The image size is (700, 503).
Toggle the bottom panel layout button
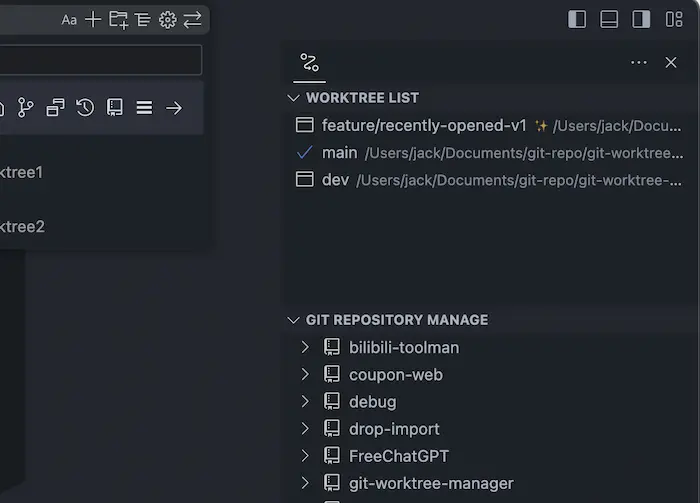(x=609, y=19)
